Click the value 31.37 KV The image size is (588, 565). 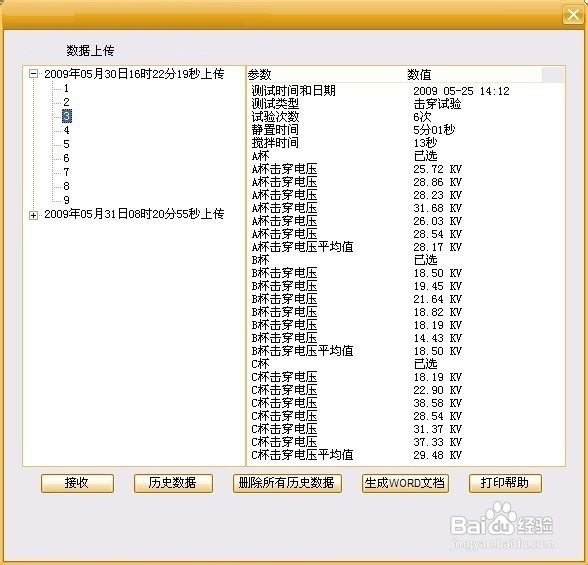coord(438,429)
